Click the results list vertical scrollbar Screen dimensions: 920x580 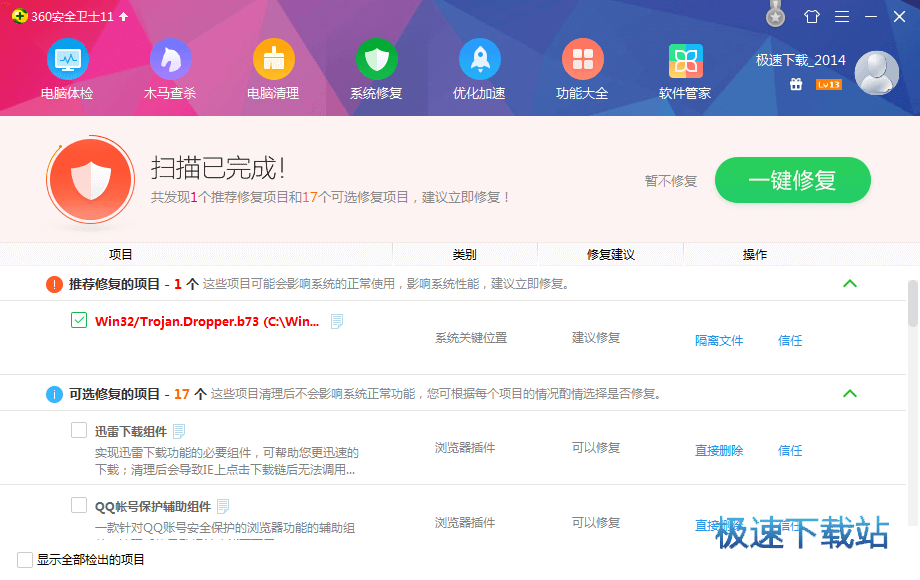(913, 303)
